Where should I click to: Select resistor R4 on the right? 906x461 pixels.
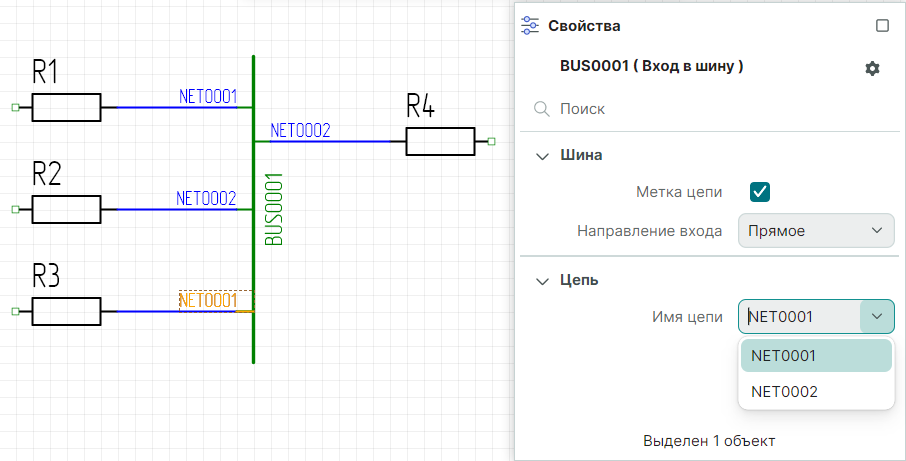pyautogui.click(x=440, y=142)
